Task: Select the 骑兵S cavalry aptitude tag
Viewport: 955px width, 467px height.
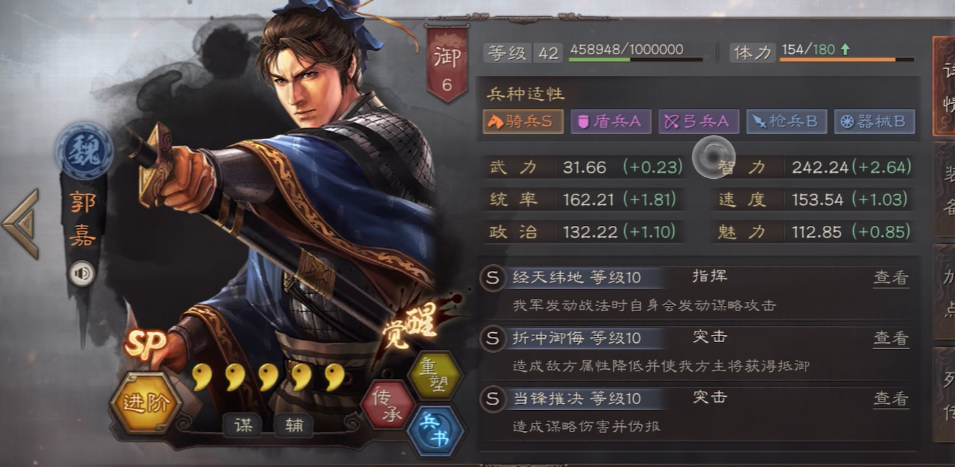Action: click(x=523, y=121)
